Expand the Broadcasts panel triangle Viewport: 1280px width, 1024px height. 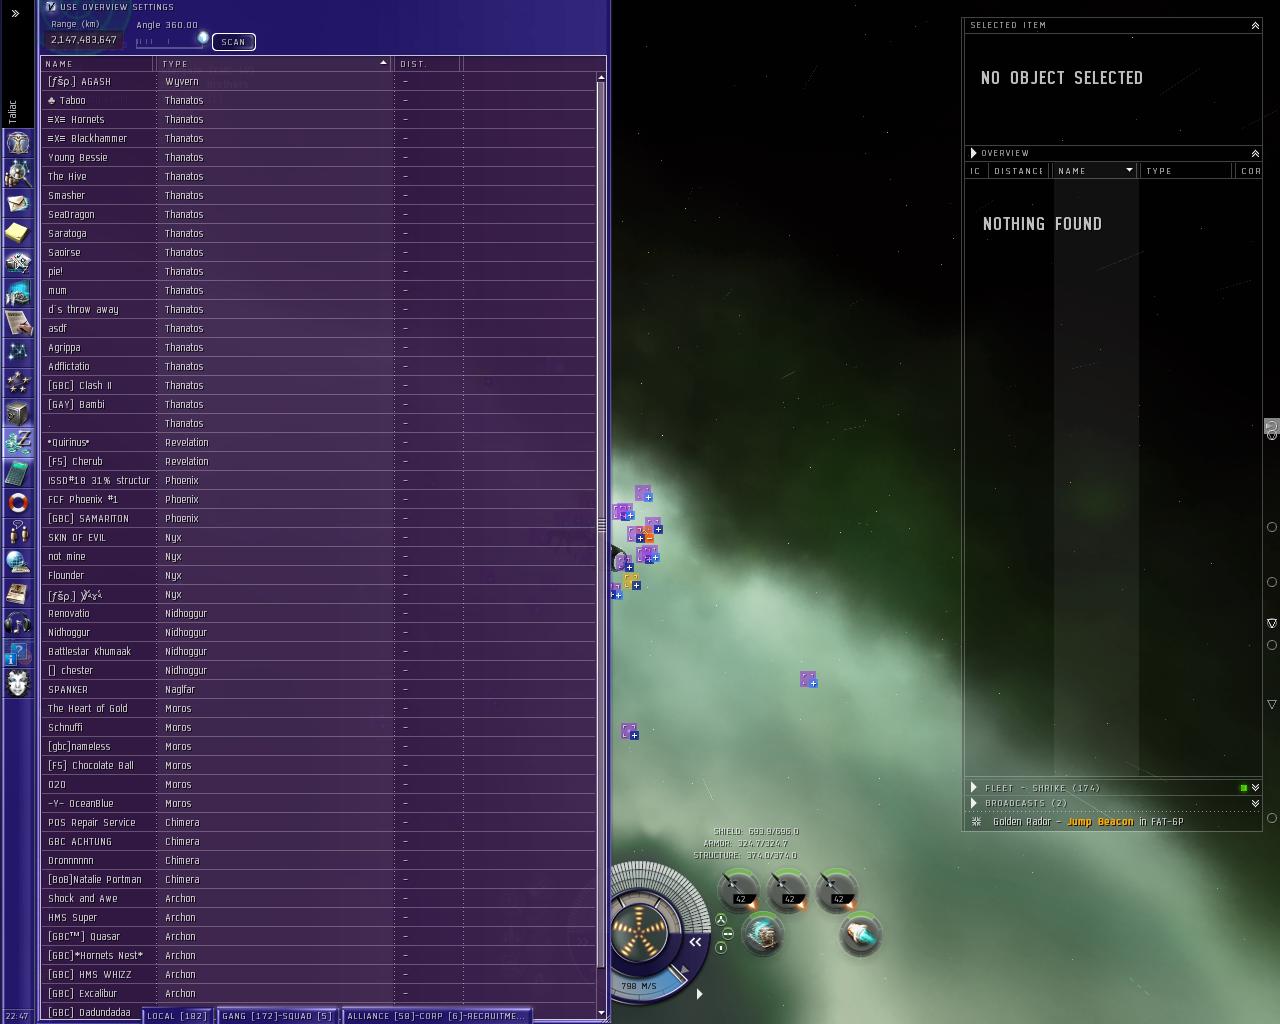[973, 803]
